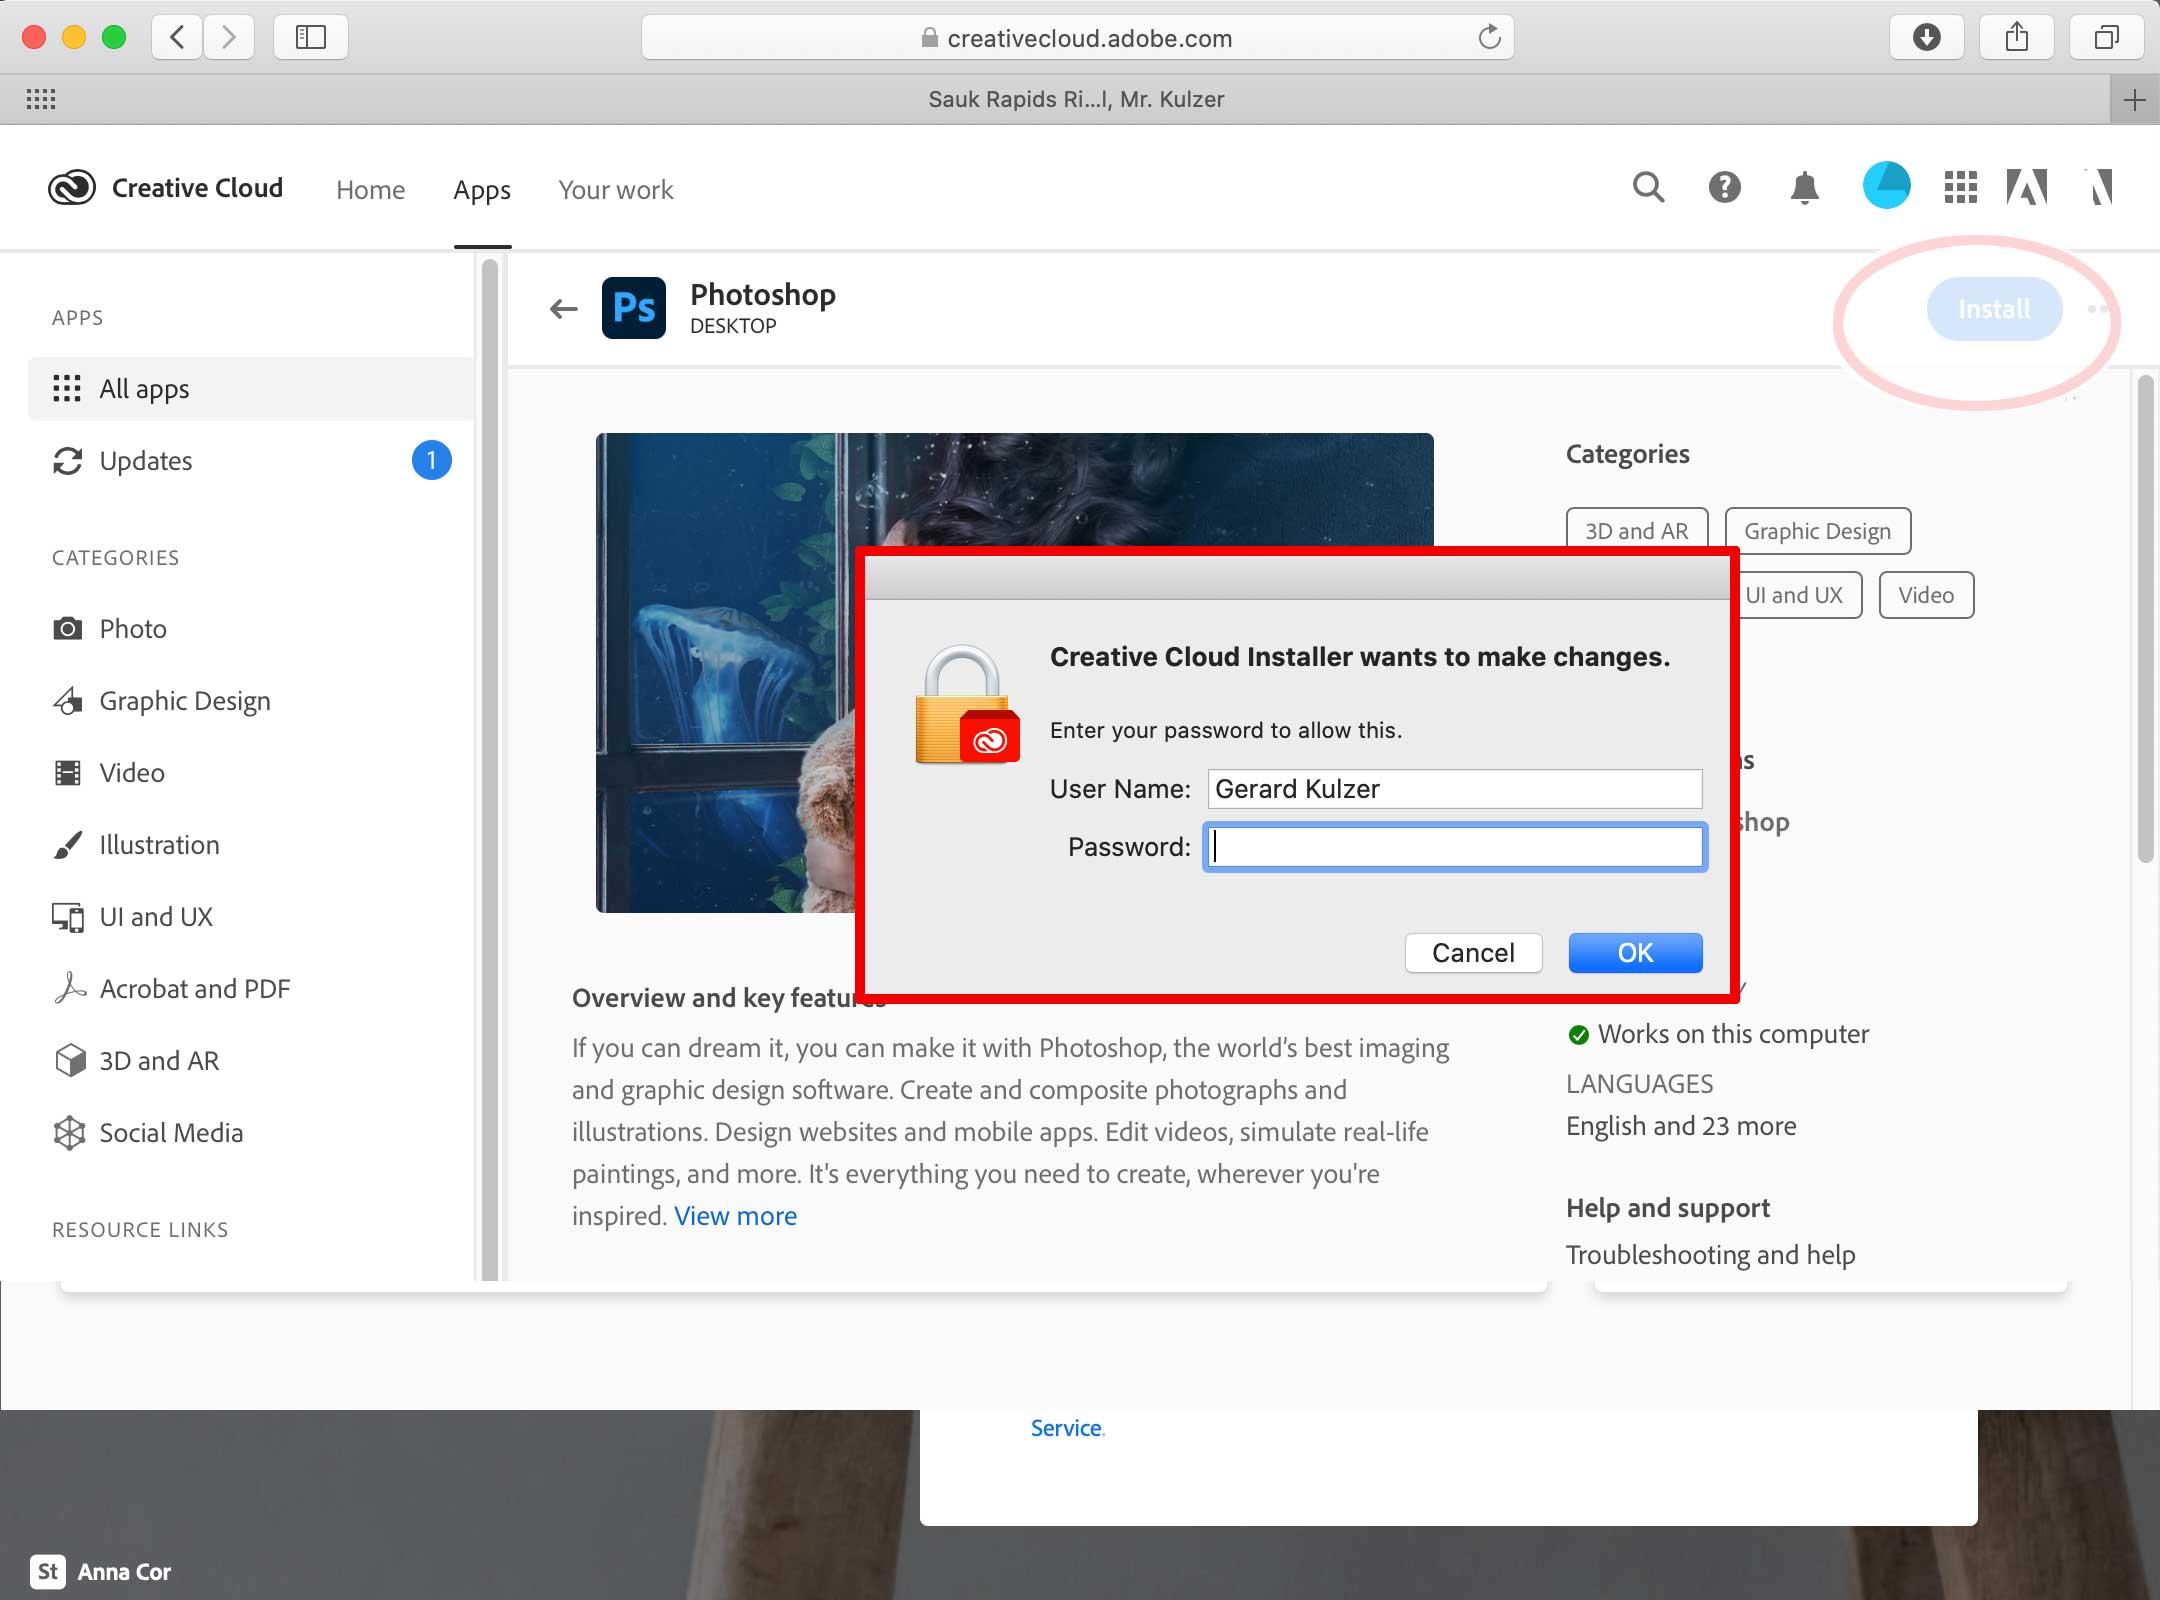Viewport: 2160px width, 1600px height.
Task: Select the Acrobat and PDF category icon
Action: click(69, 988)
